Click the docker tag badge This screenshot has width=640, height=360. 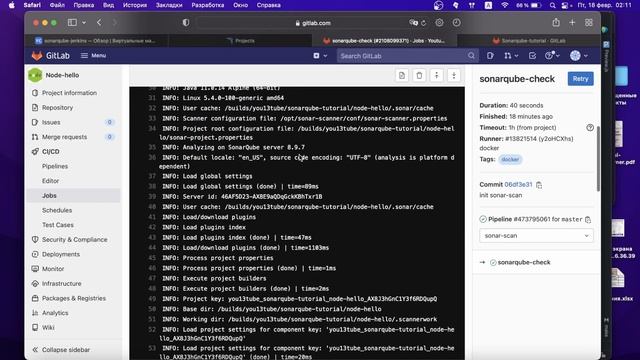click(510, 159)
